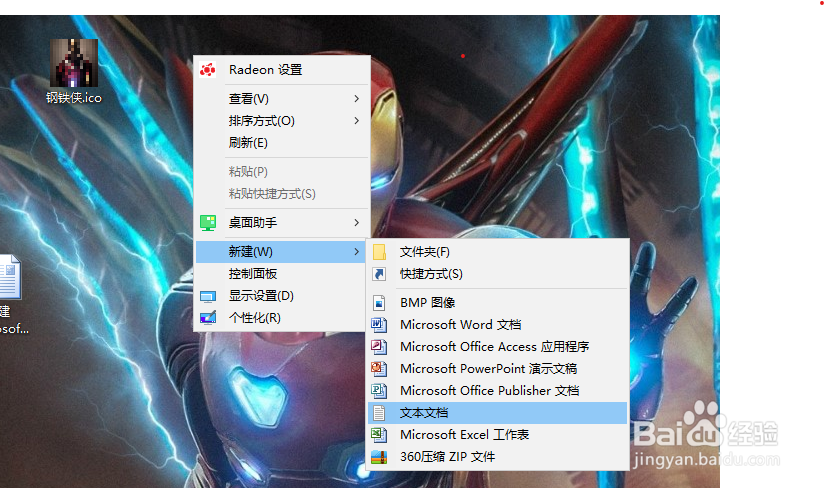Screen dimensions: 825x488
Task: Open 显示设置(D) from context menu
Action: (282, 296)
